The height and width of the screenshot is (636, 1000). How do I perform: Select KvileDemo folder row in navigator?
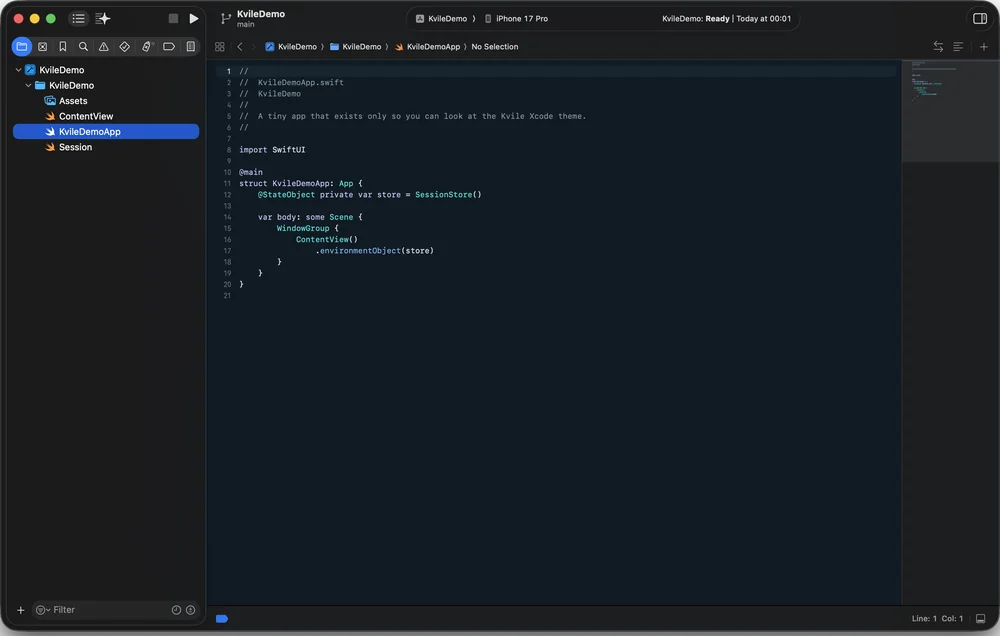click(106, 85)
